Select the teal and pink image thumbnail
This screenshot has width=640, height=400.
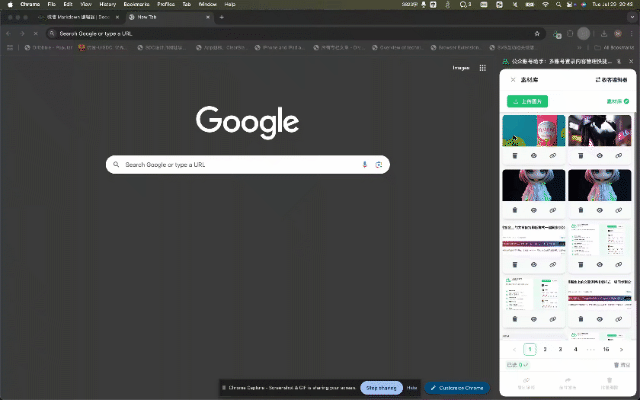click(x=533, y=131)
